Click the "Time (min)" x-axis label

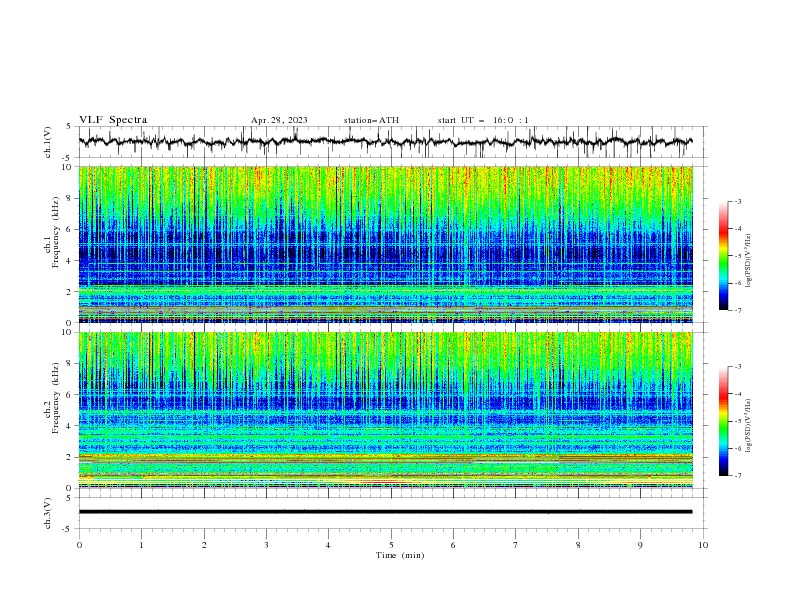[400, 555]
